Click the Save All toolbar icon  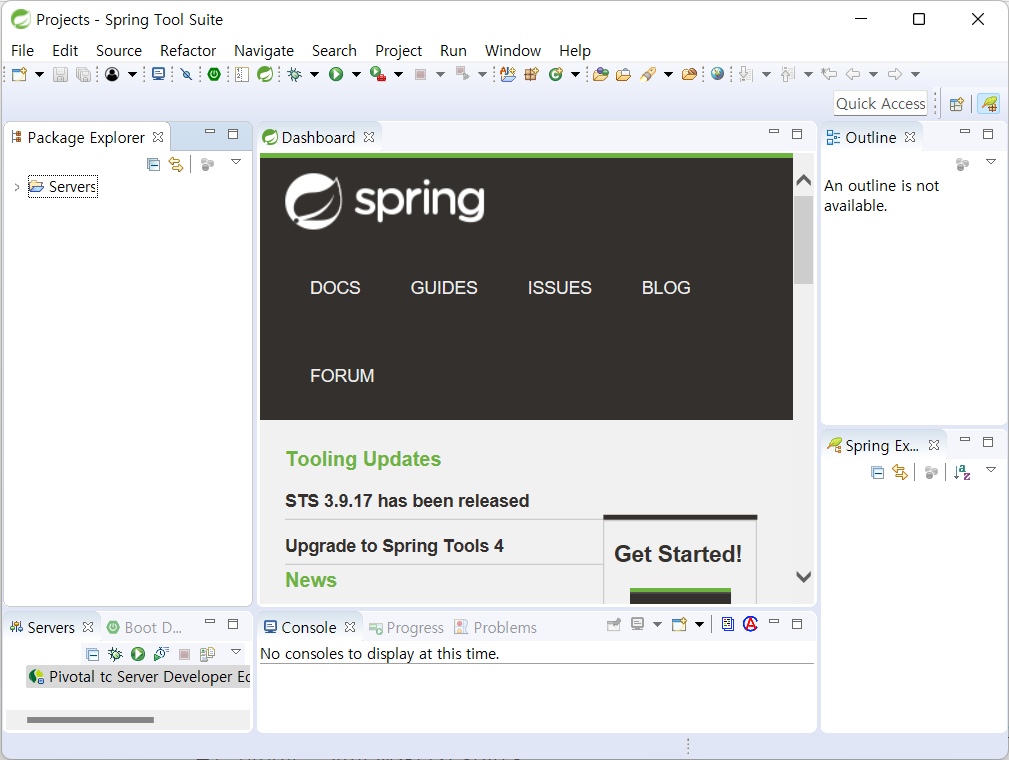(84, 74)
